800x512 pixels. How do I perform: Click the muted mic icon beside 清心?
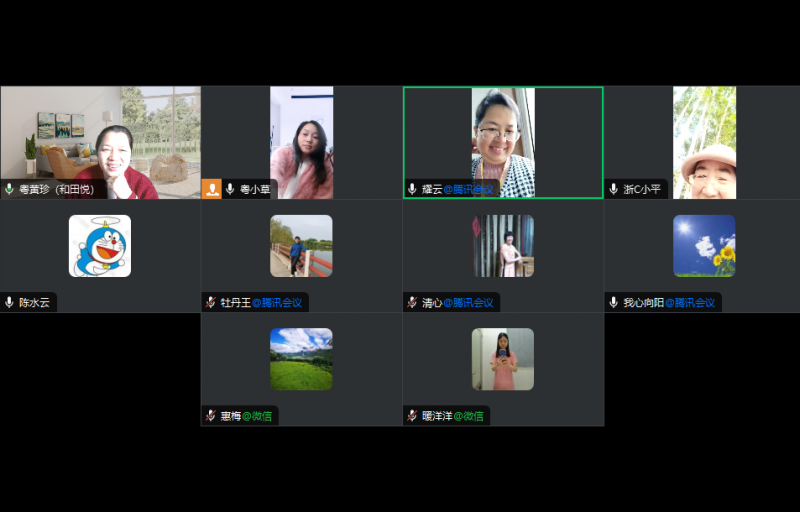[412, 302]
